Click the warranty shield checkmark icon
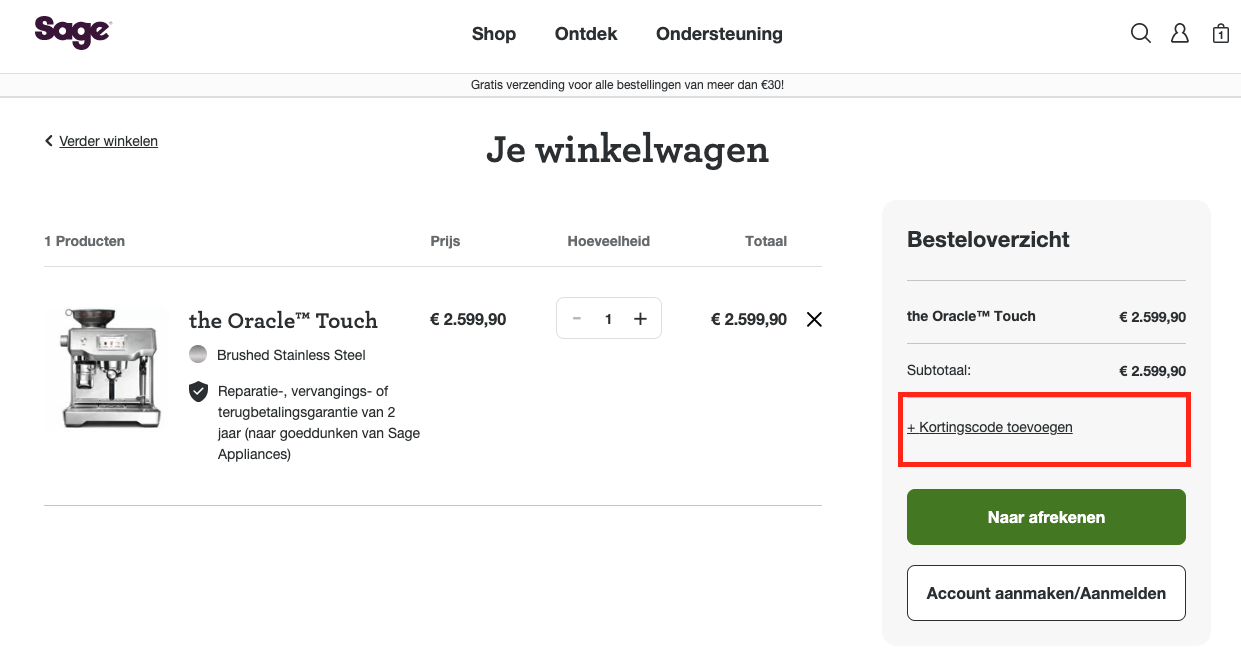The image size is (1241, 650). (x=198, y=391)
